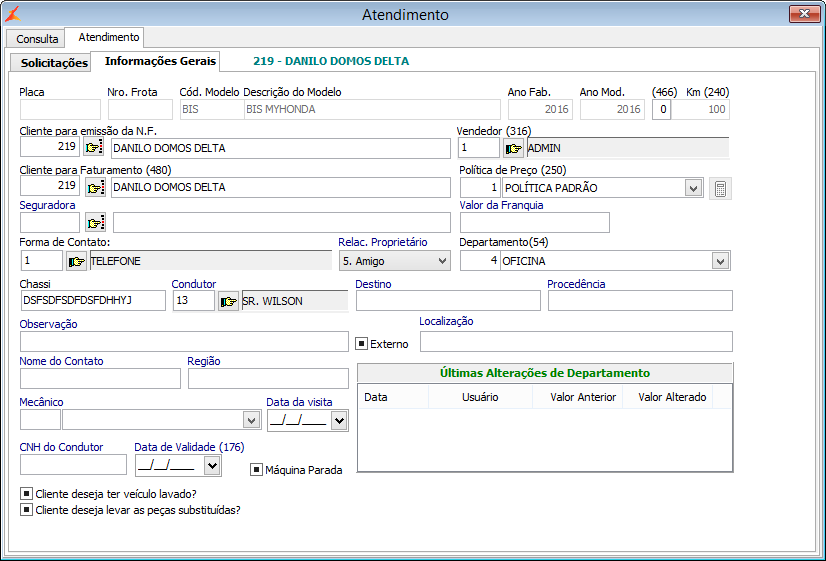Click the Valor Anterior column header
This screenshot has width=826, height=561.
(578, 397)
